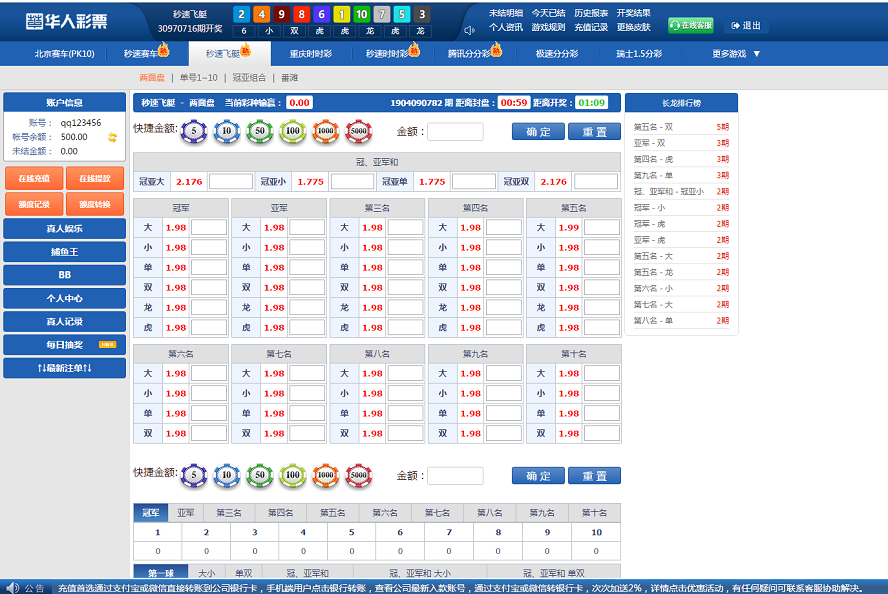The width and height of the screenshot is (888, 594).
Task: Toggle the sound speaker icon in header
Action: [469, 30]
